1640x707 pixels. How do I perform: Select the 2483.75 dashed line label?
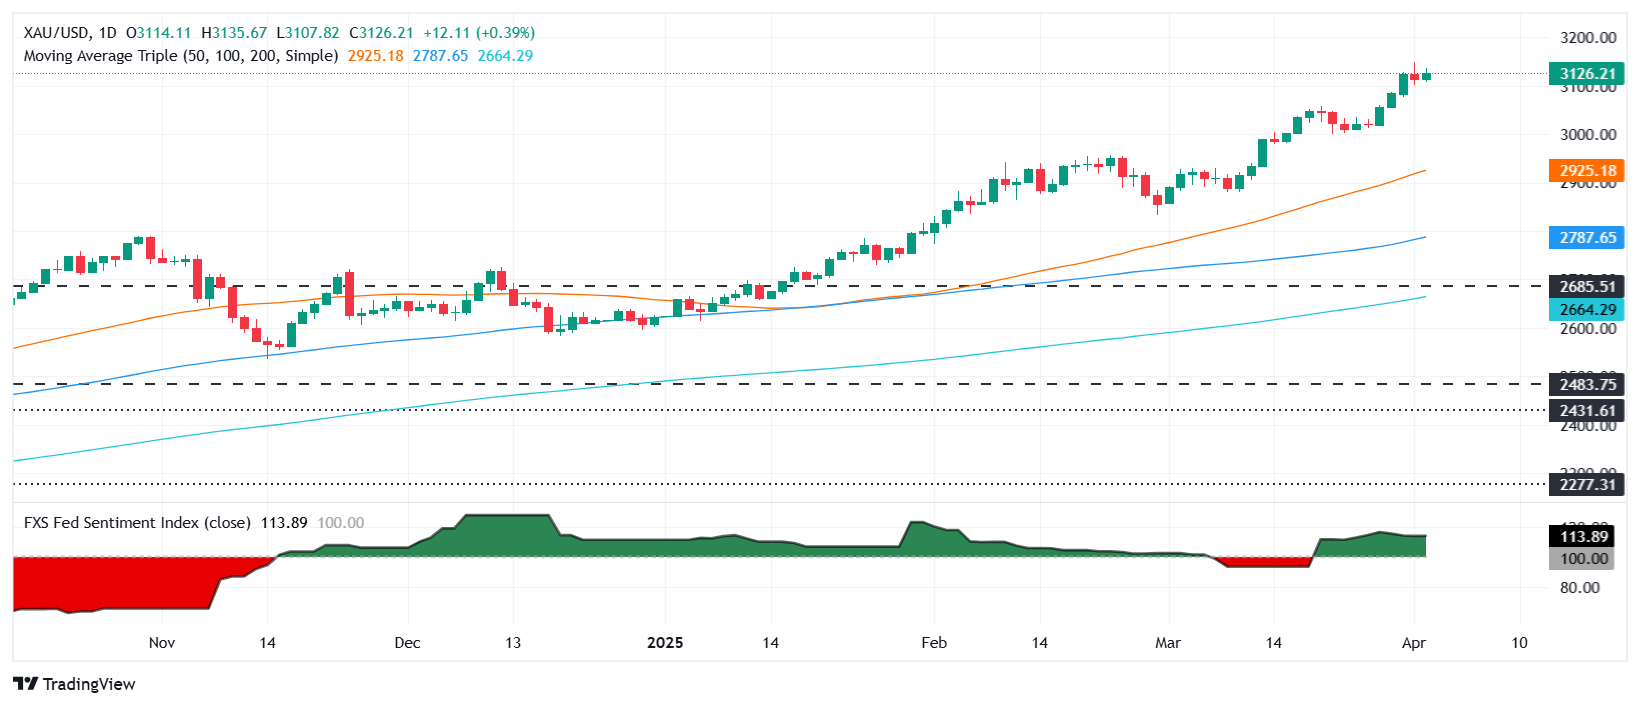[1587, 385]
